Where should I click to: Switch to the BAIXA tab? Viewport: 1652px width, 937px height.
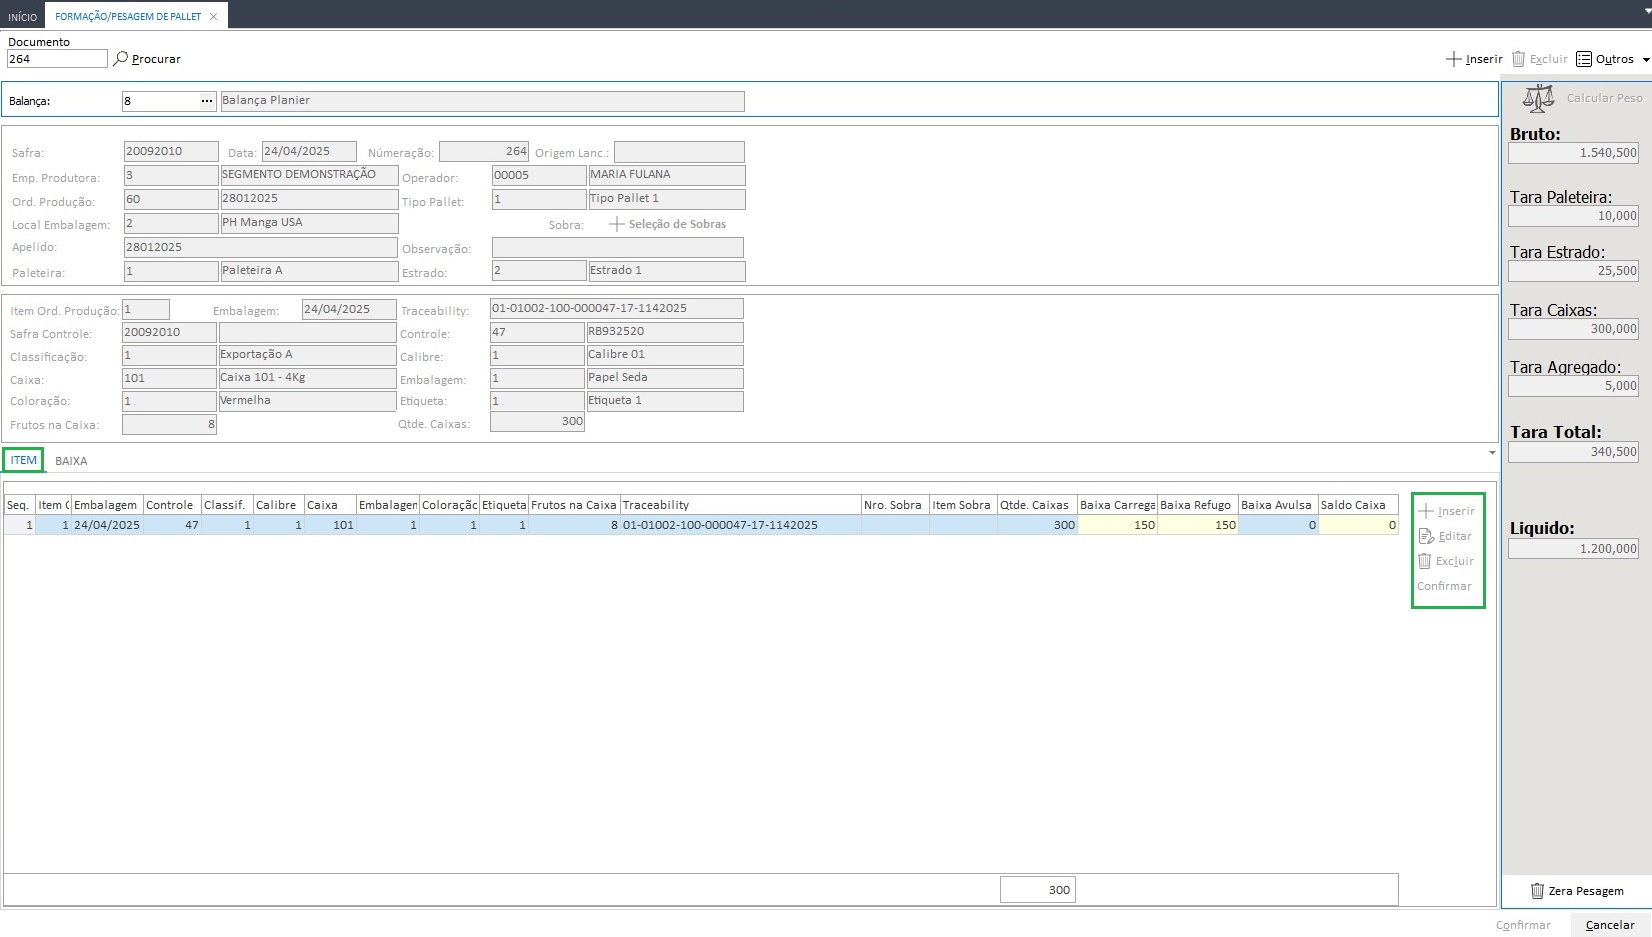[71, 461]
